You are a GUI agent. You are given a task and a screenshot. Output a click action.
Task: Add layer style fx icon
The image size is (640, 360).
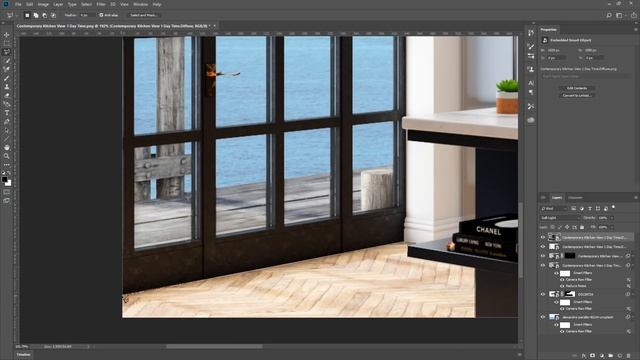point(584,356)
